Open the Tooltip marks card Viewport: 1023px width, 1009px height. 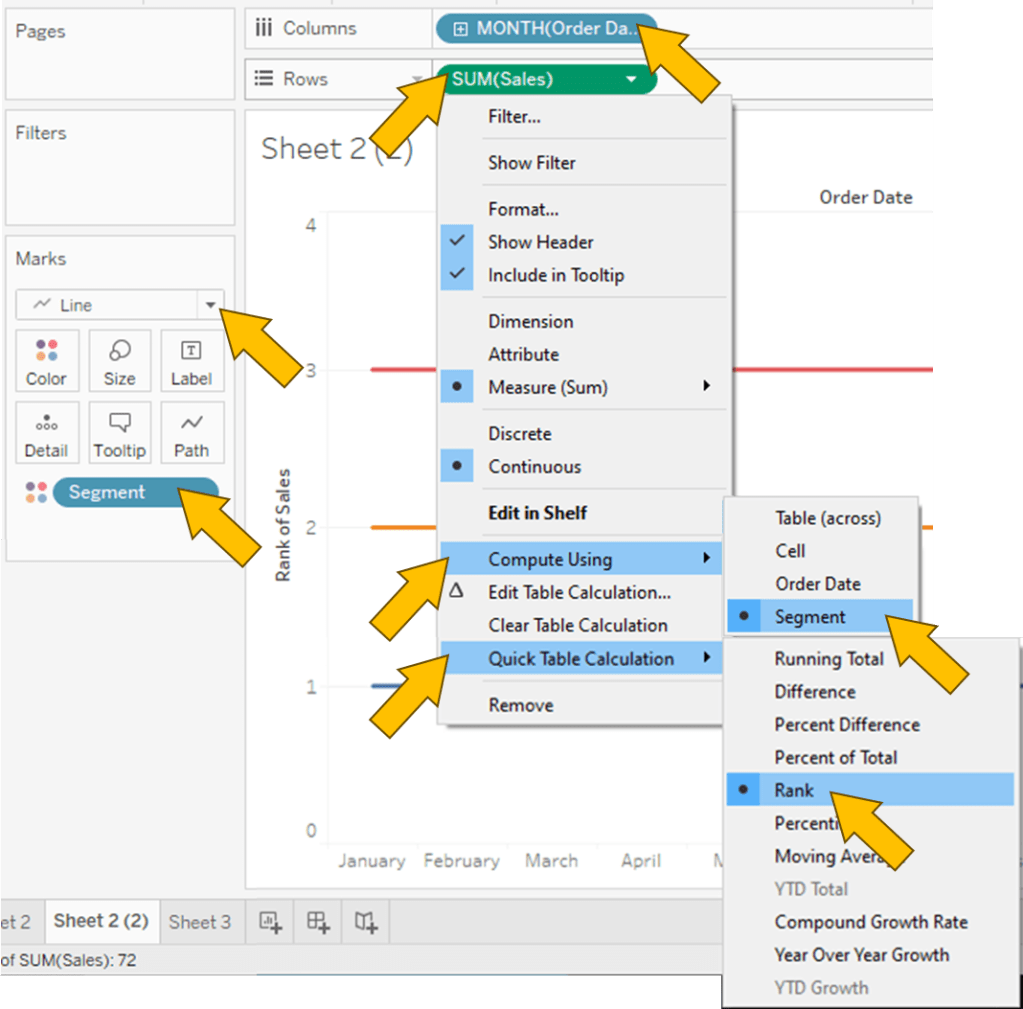coord(119,433)
